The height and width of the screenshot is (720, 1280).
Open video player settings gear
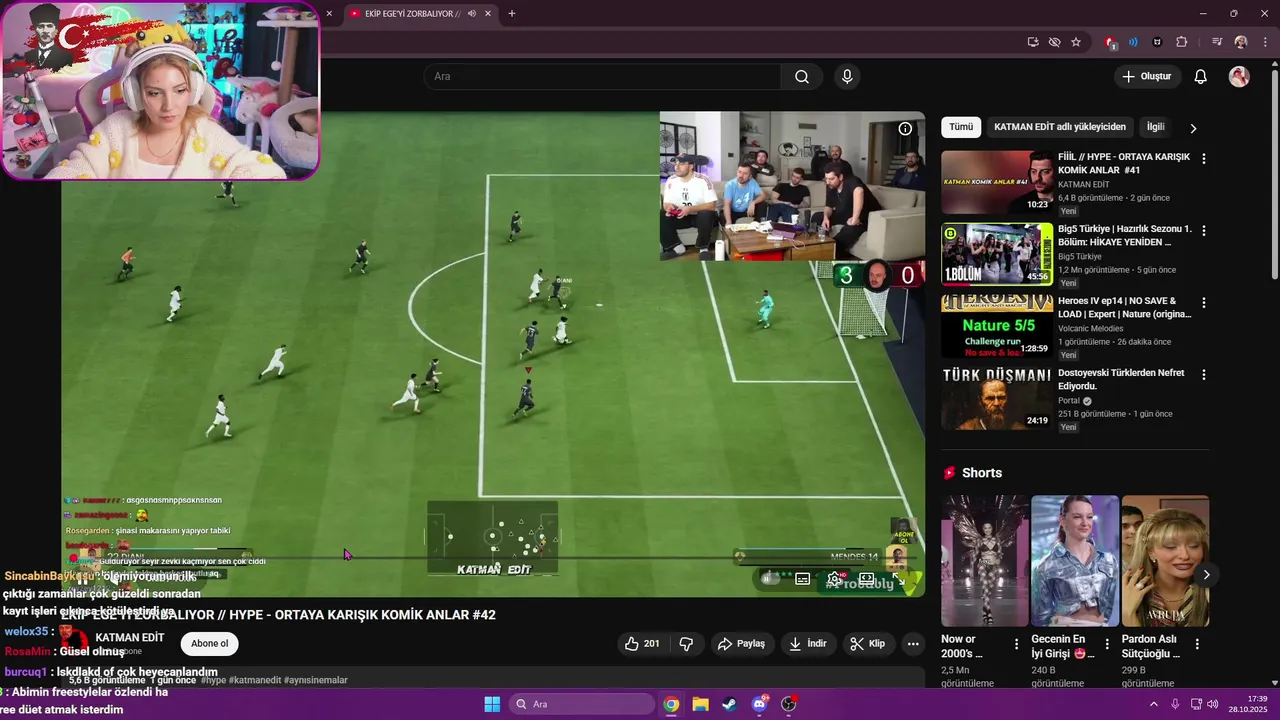[x=834, y=578]
